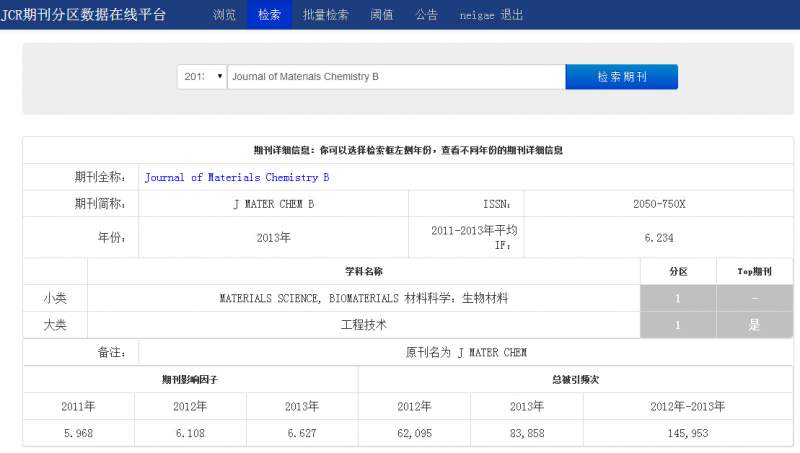Select the 检索 tab
This screenshot has width=800, height=453.
(x=269, y=15)
